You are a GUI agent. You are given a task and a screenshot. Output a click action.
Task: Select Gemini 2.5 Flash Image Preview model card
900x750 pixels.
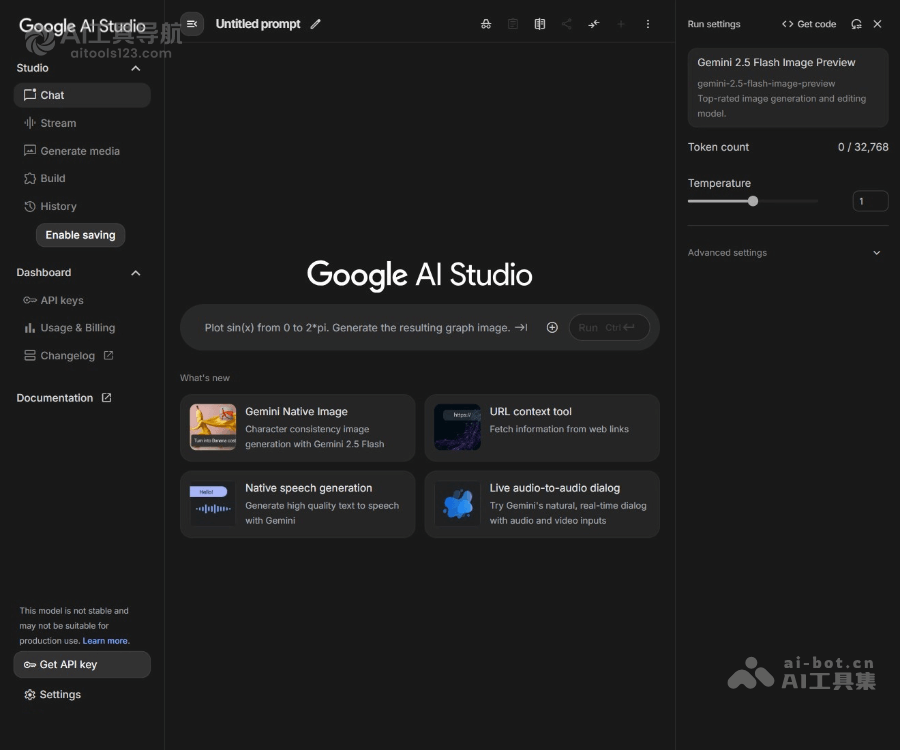(x=788, y=87)
